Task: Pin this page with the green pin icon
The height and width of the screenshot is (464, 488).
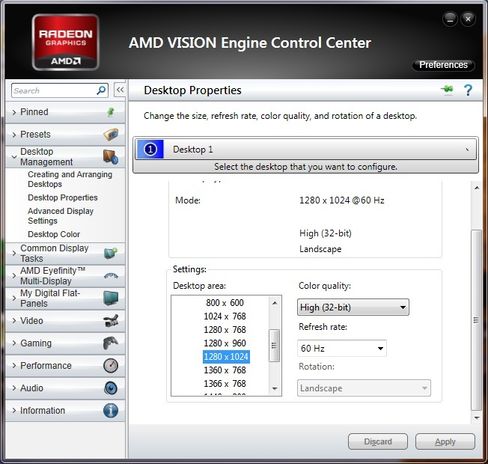Action: 447,90
